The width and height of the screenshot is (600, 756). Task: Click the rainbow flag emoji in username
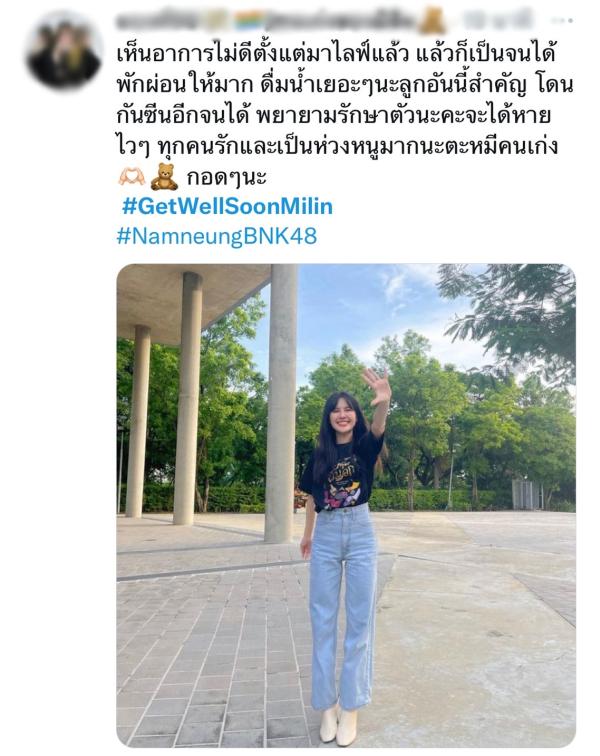point(249,20)
